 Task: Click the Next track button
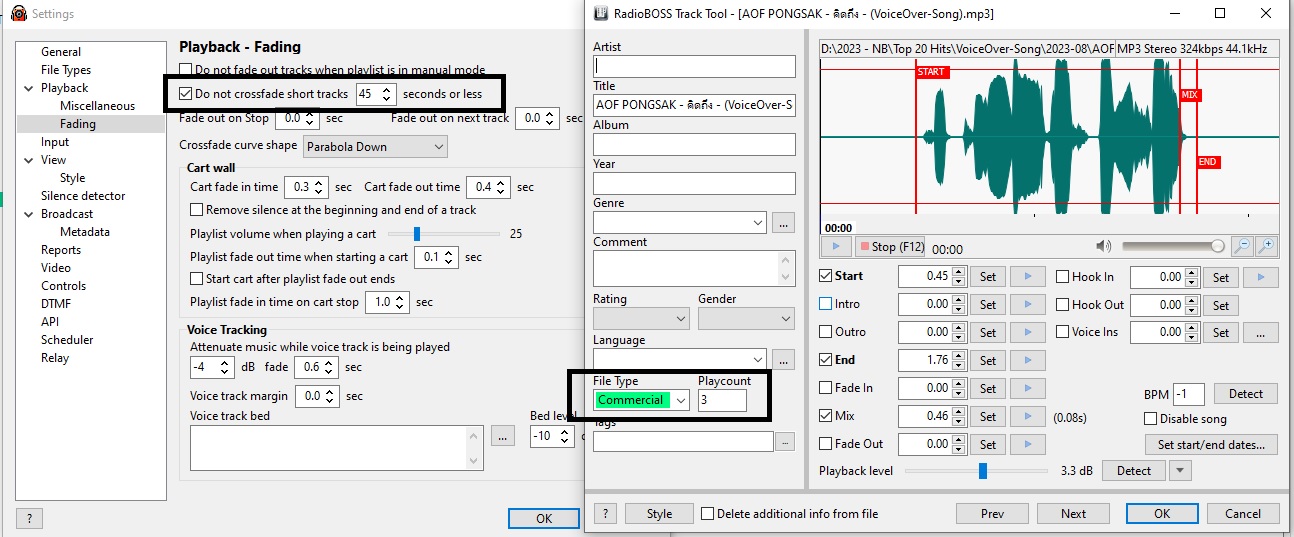coord(1073,514)
